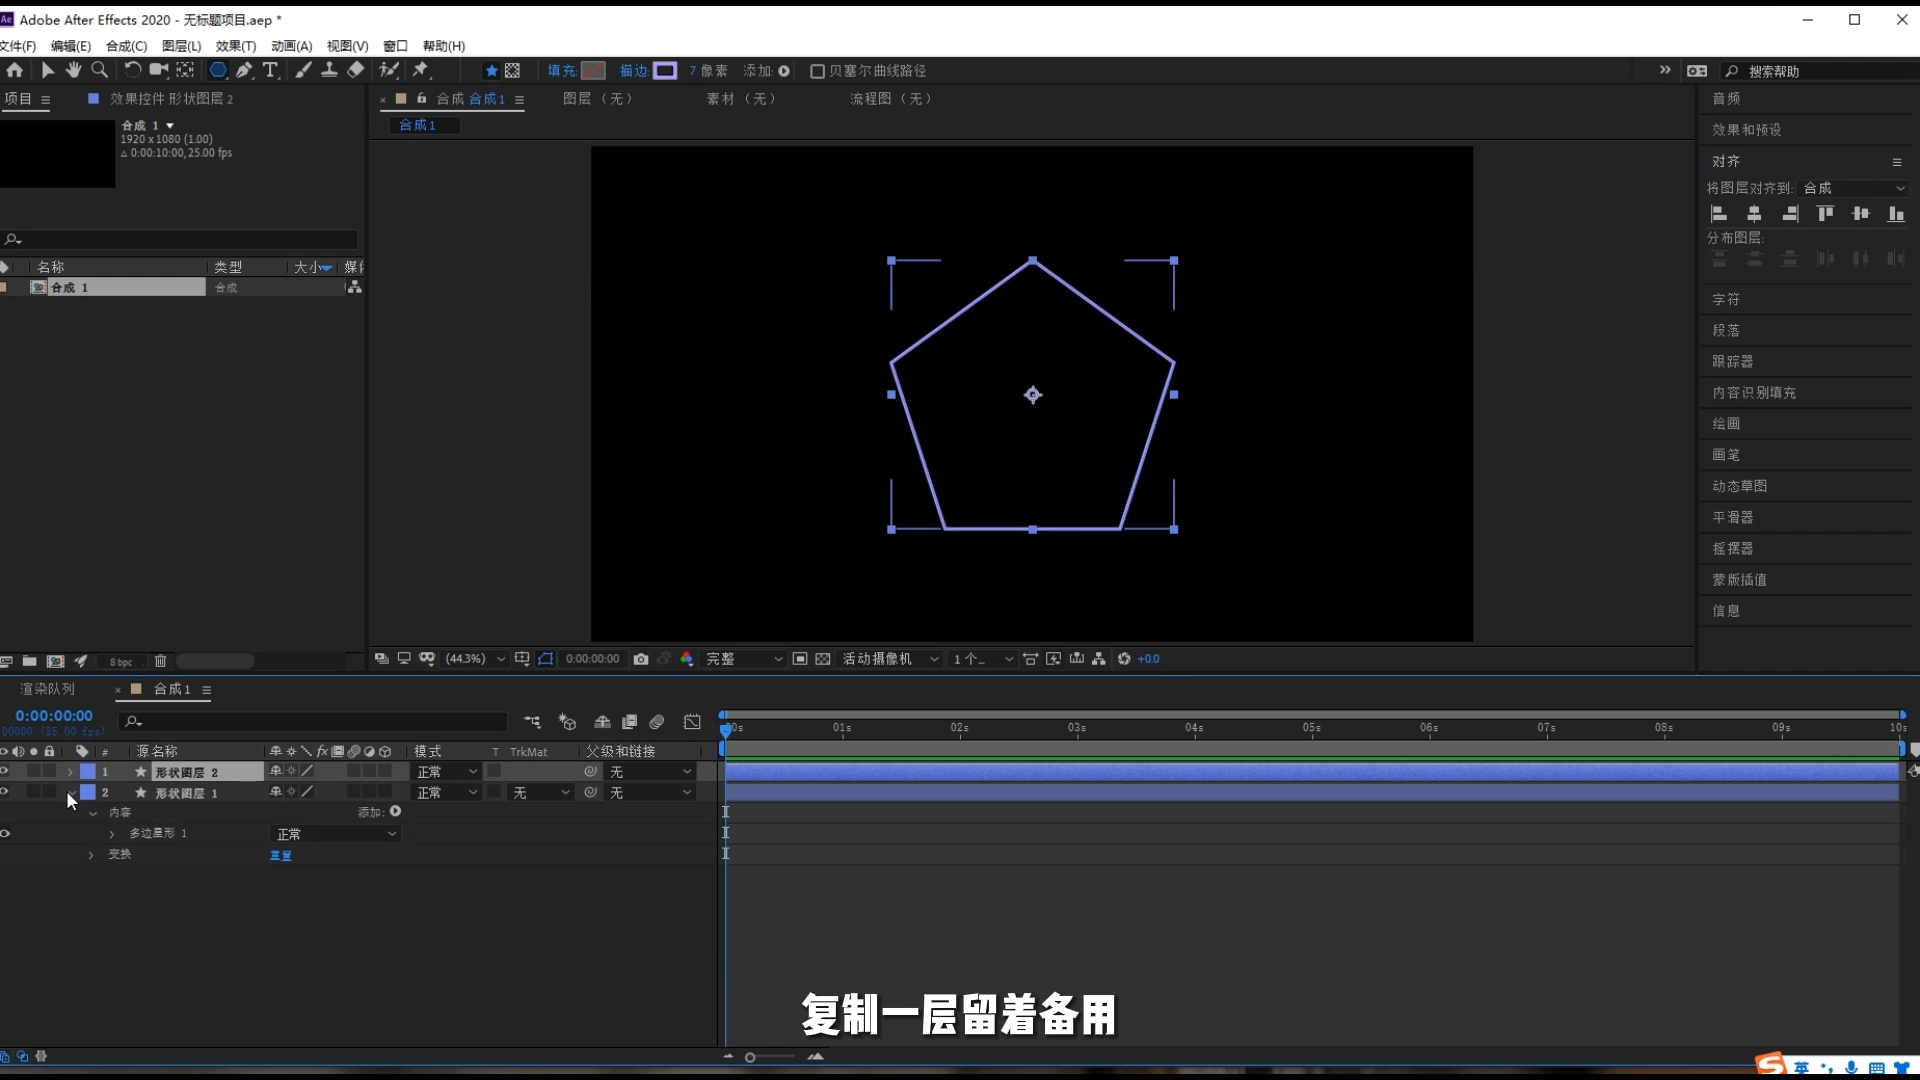Open the stroke color swatch
1920x1080 pixels.
click(x=665, y=71)
